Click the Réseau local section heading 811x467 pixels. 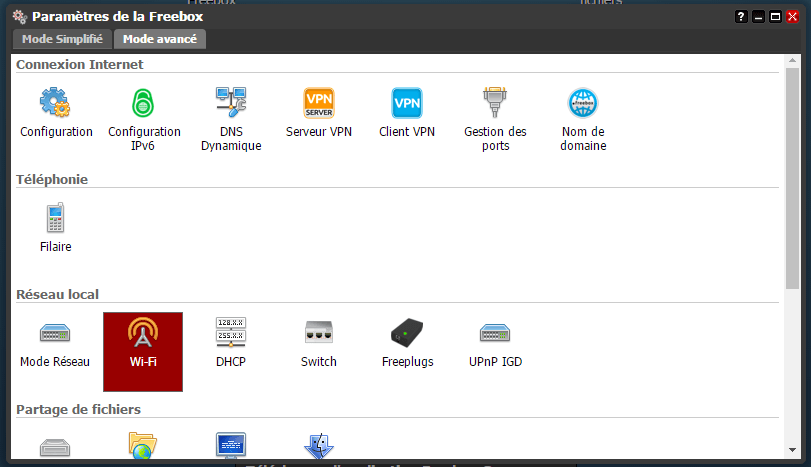click(57, 294)
